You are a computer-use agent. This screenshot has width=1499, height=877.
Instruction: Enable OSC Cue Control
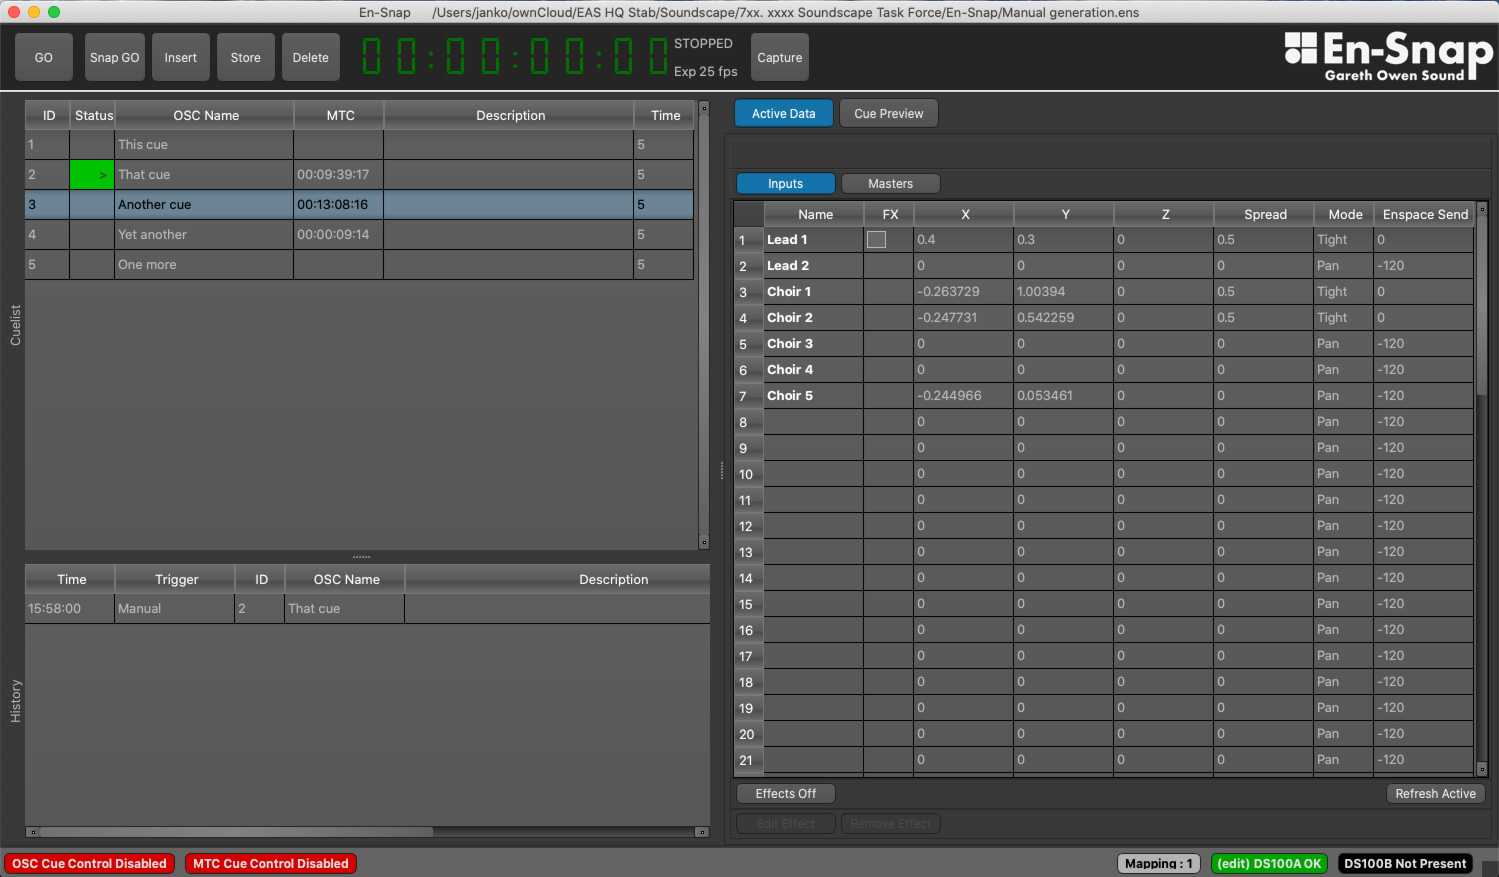coord(89,863)
